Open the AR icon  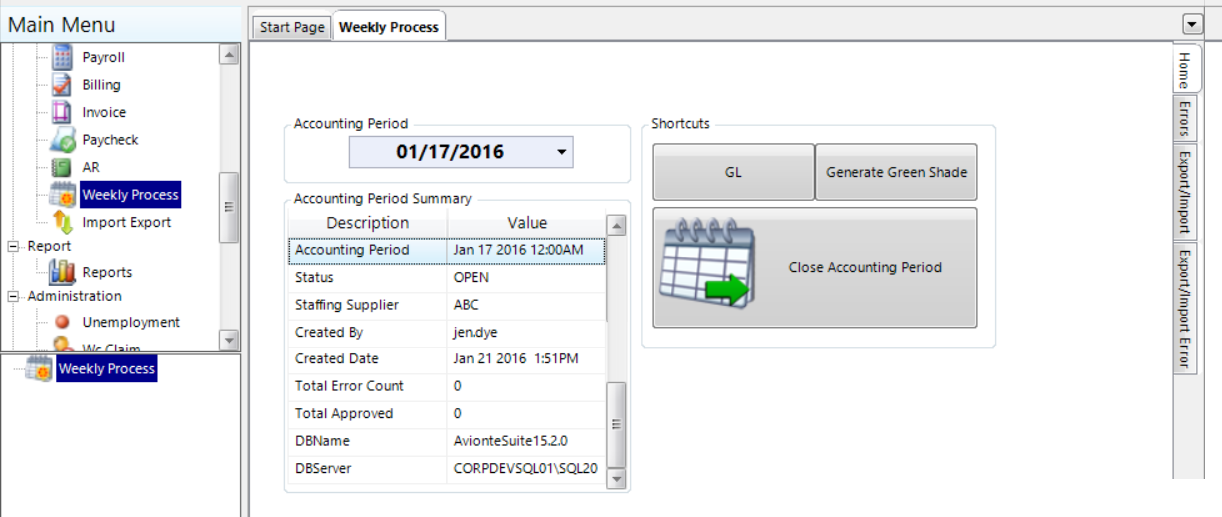pyautogui.click(x=62, y=167)
